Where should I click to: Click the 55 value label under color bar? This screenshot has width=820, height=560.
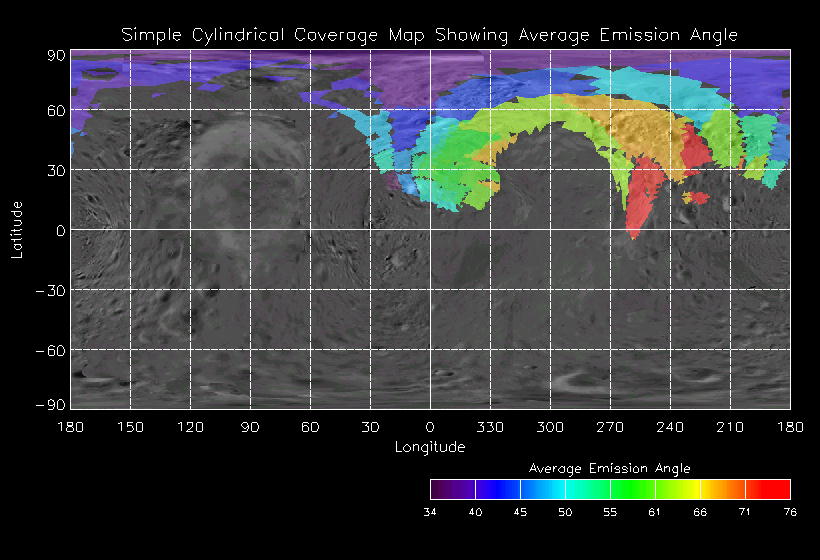tap(610, 512)
